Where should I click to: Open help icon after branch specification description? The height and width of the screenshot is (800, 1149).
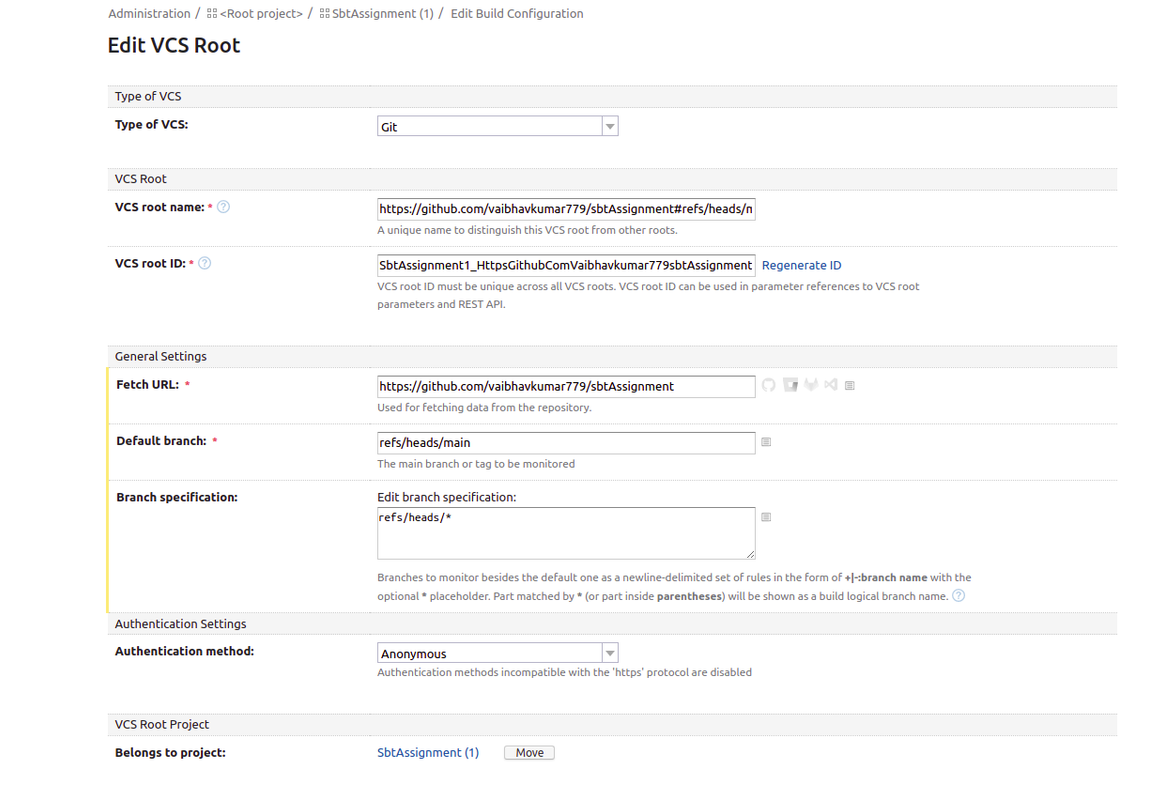pyautogui.click(x=958, y=596)
